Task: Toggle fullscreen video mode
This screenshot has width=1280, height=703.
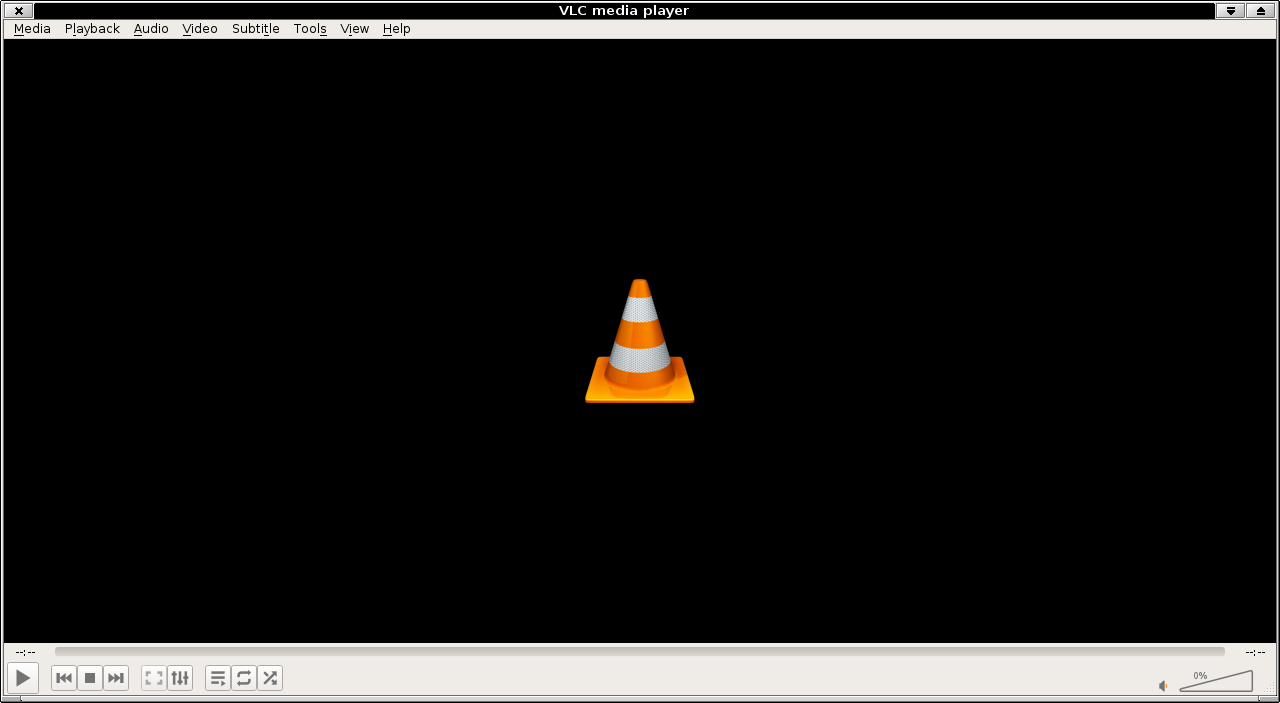Action: [154, 678]
